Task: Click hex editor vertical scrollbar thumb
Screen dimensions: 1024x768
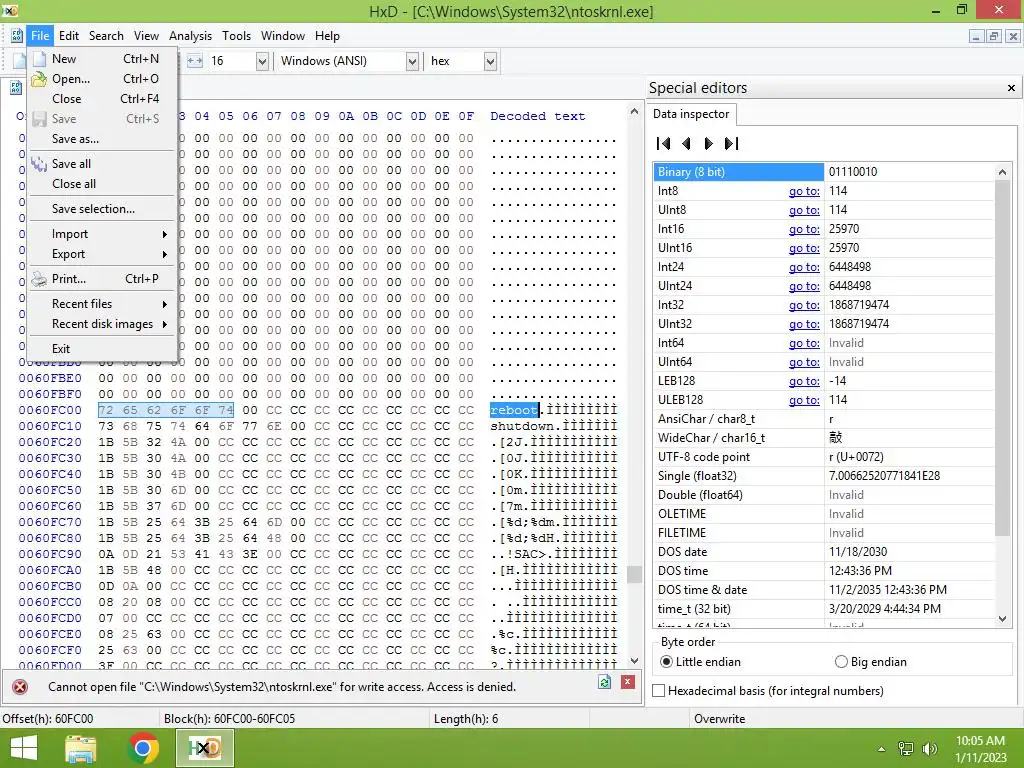Action: click(633, 574)
